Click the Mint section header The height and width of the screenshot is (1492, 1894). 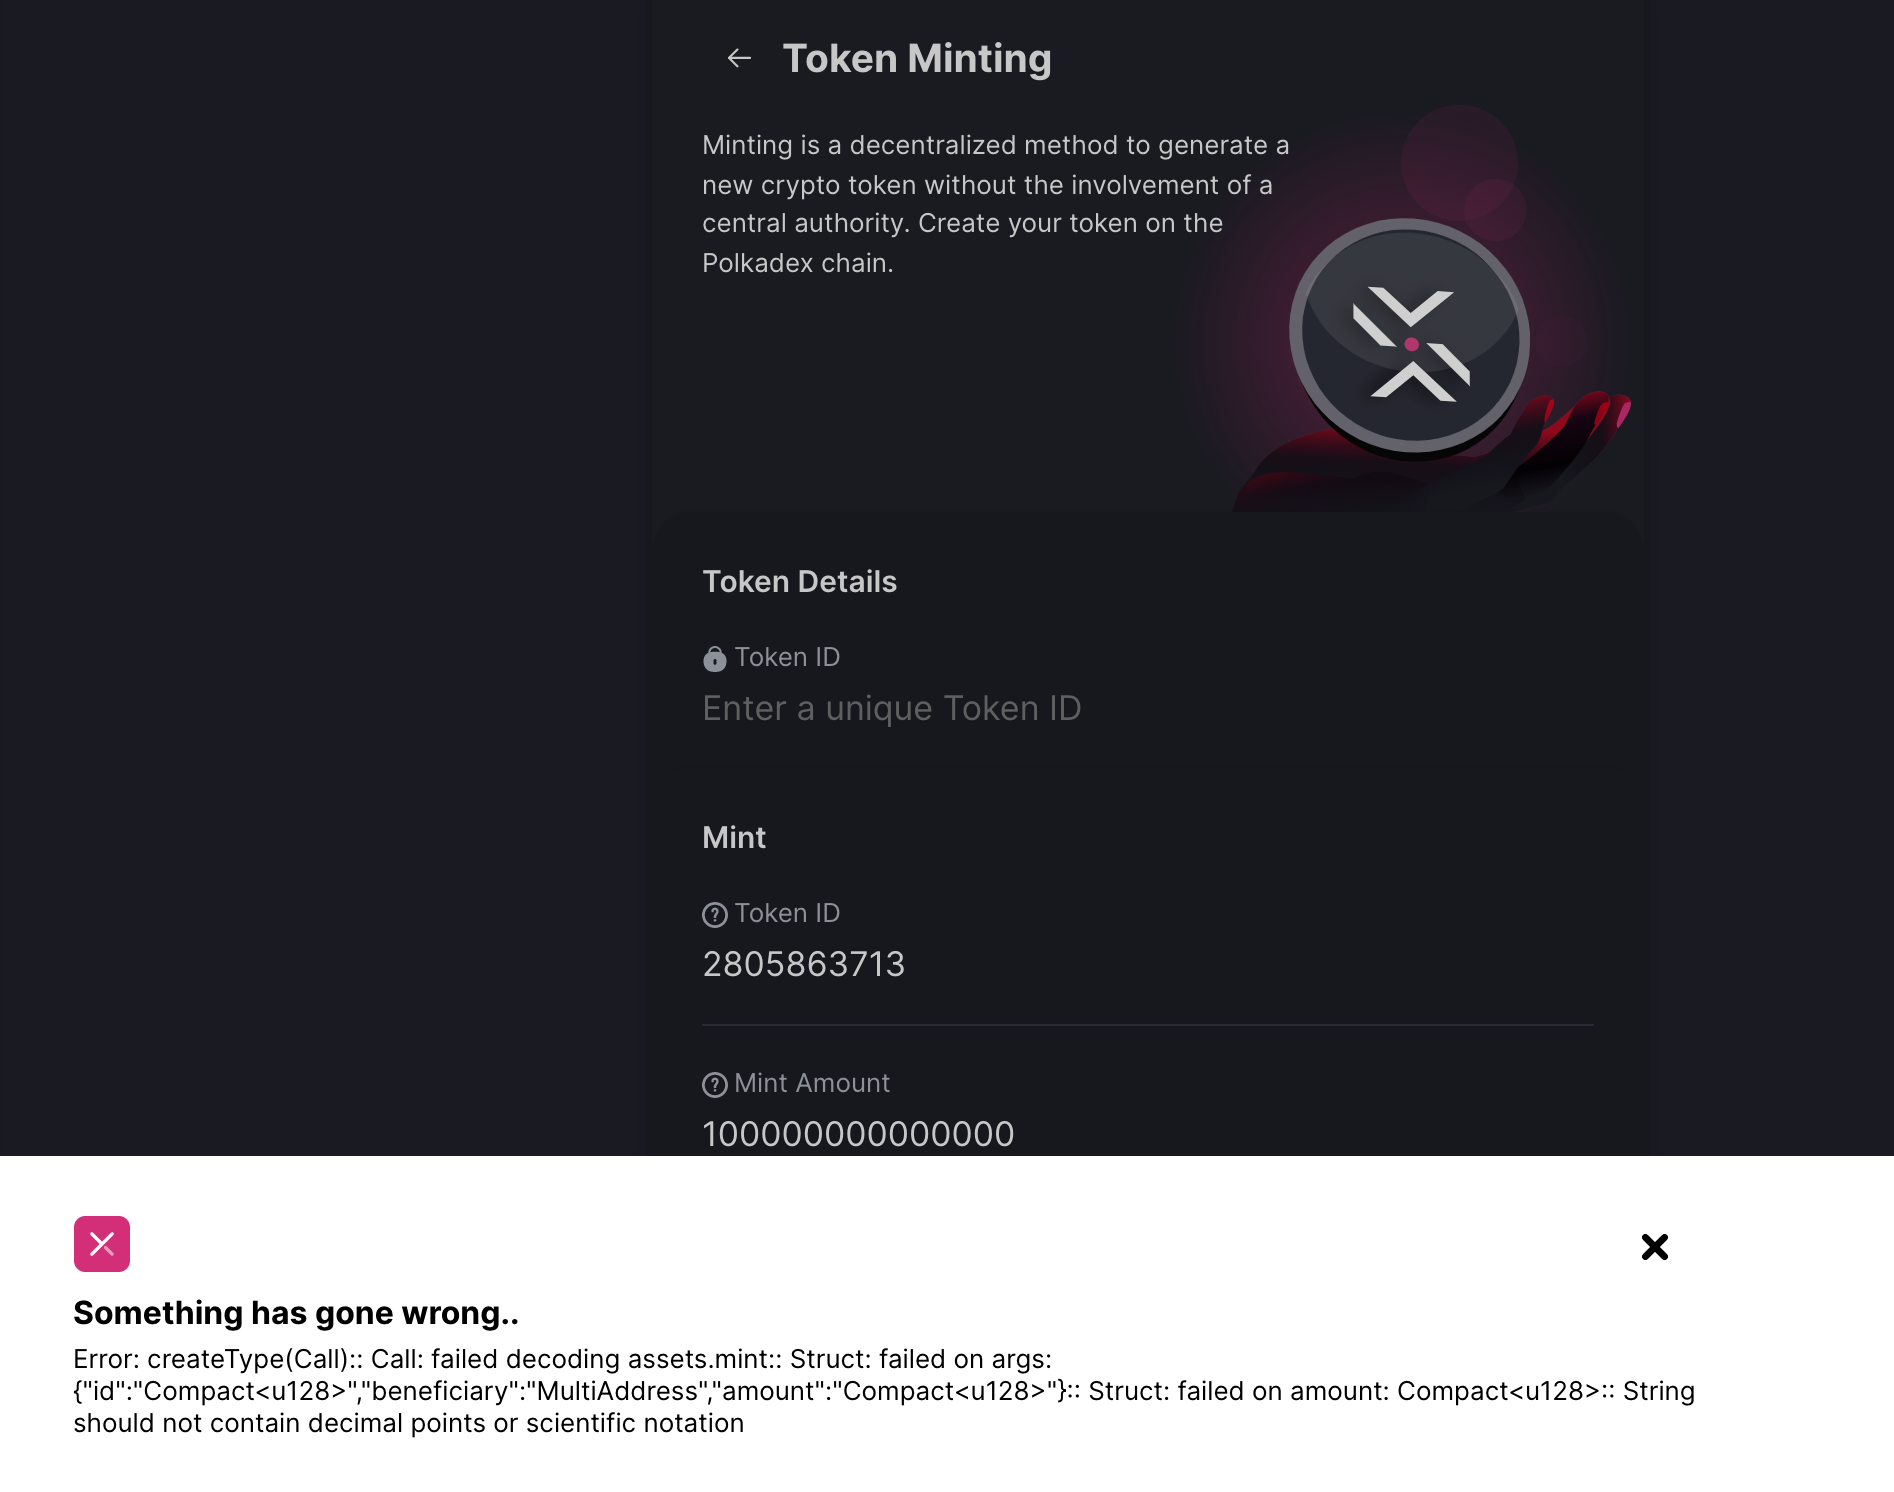733,838
